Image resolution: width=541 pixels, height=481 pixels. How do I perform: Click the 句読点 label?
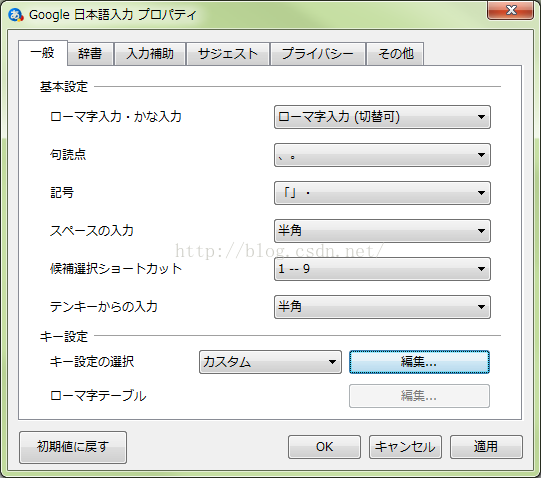[x=68, y=155]
